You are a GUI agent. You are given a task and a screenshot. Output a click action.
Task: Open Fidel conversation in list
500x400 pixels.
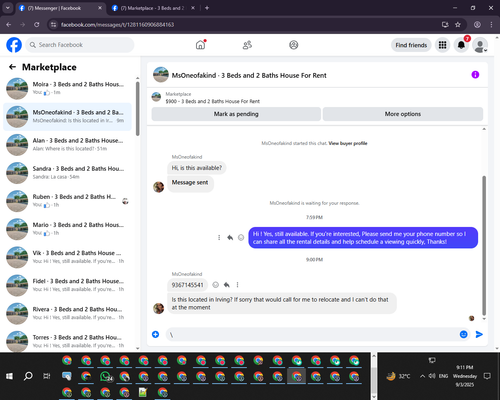[67, 285]
